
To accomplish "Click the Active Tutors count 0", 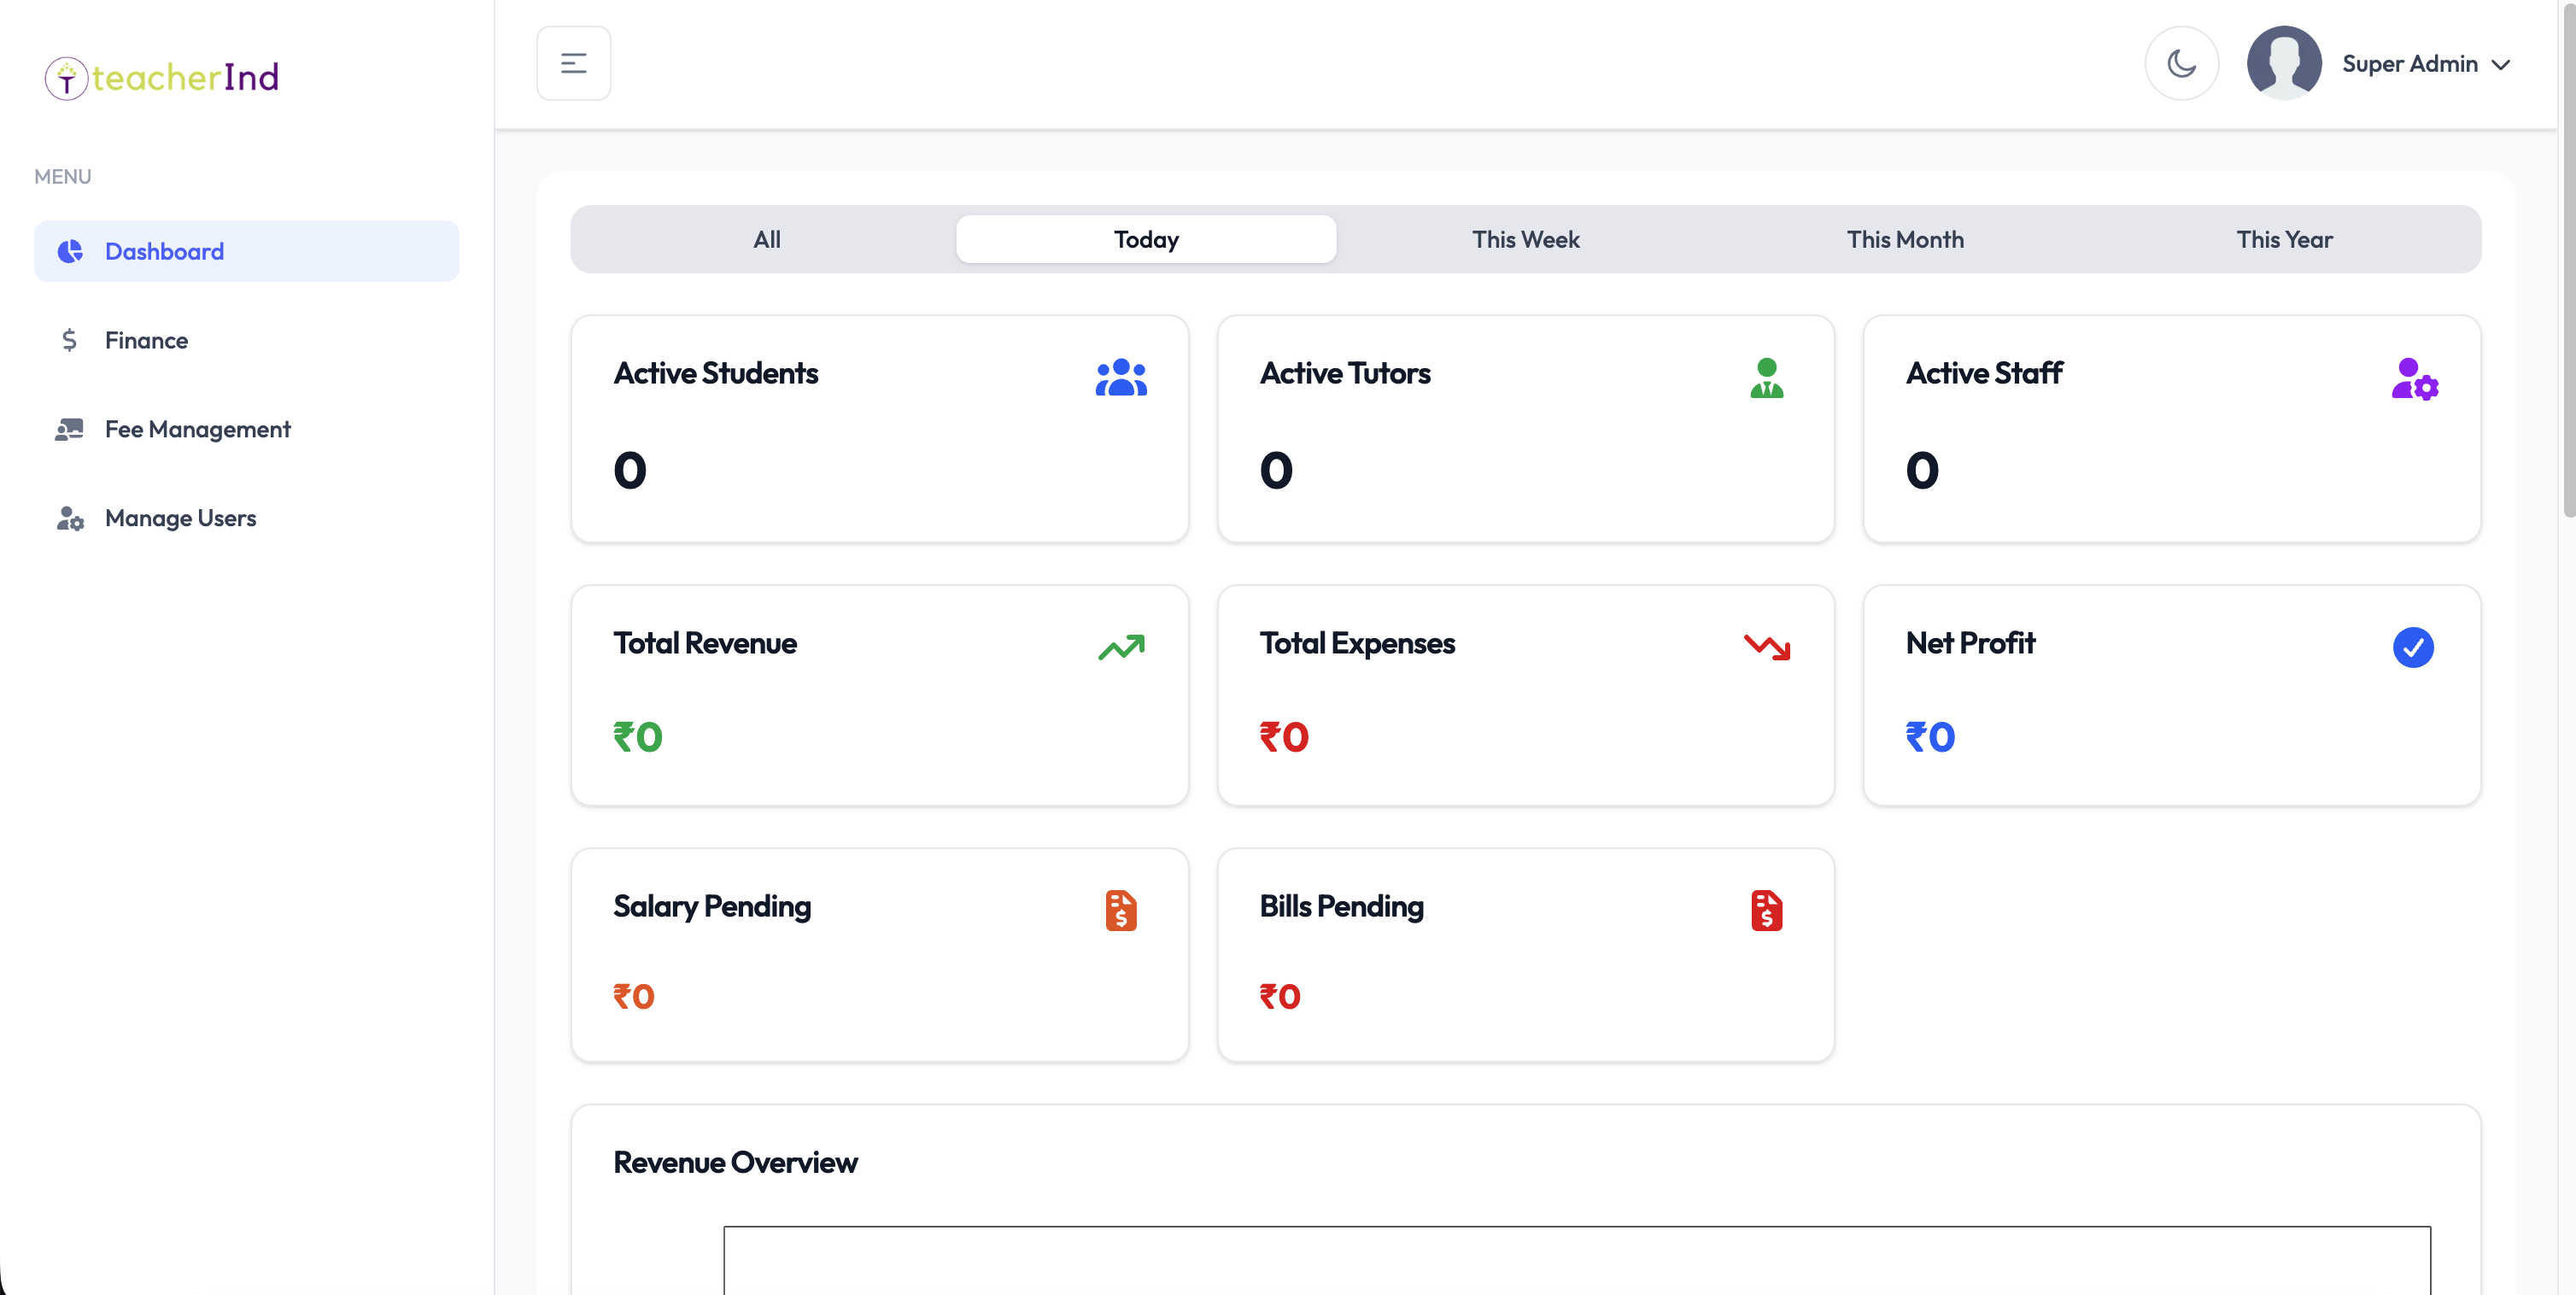I will click(1275, 470).
